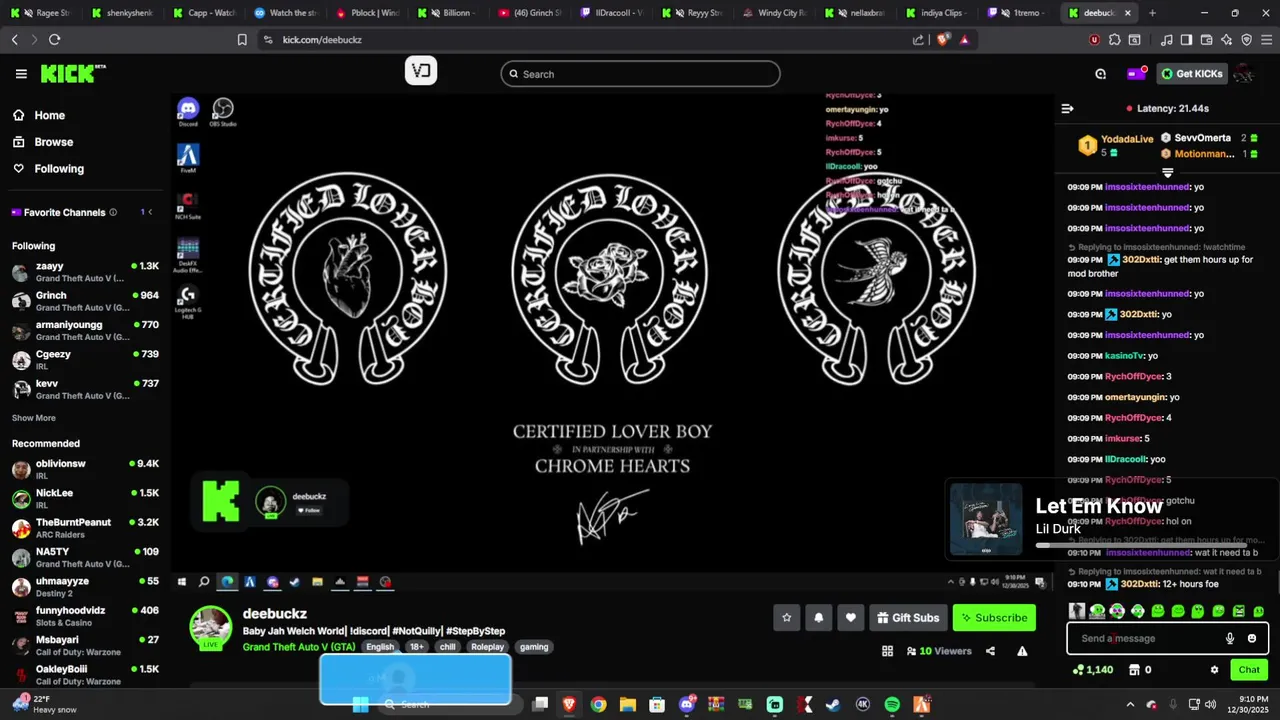Open Grinch channel in Following list
This screenshot has height=720, width=1280.
(85, 301)
